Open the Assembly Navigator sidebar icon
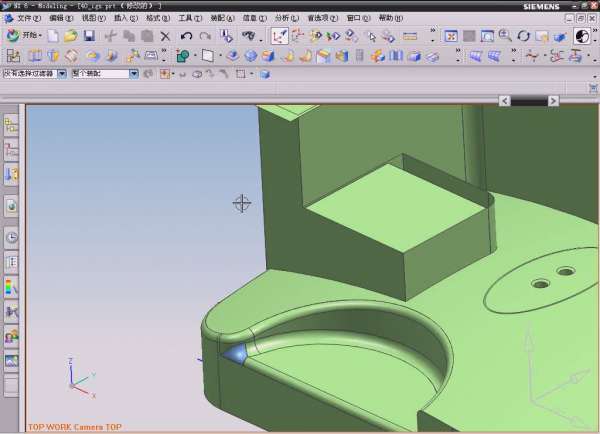 [11, 125]
